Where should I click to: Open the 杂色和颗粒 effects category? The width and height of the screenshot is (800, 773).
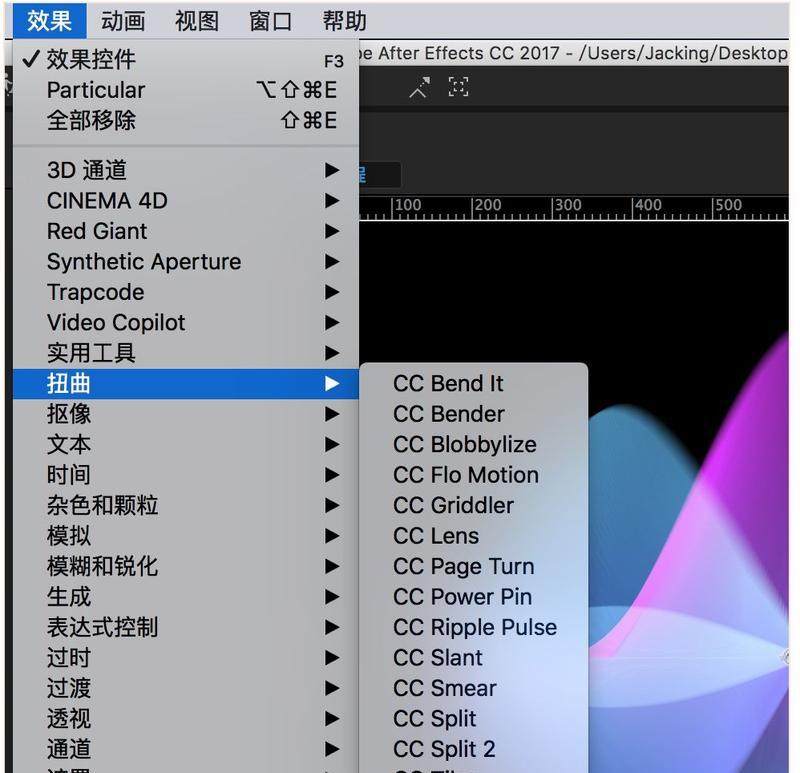pos(186,506)
